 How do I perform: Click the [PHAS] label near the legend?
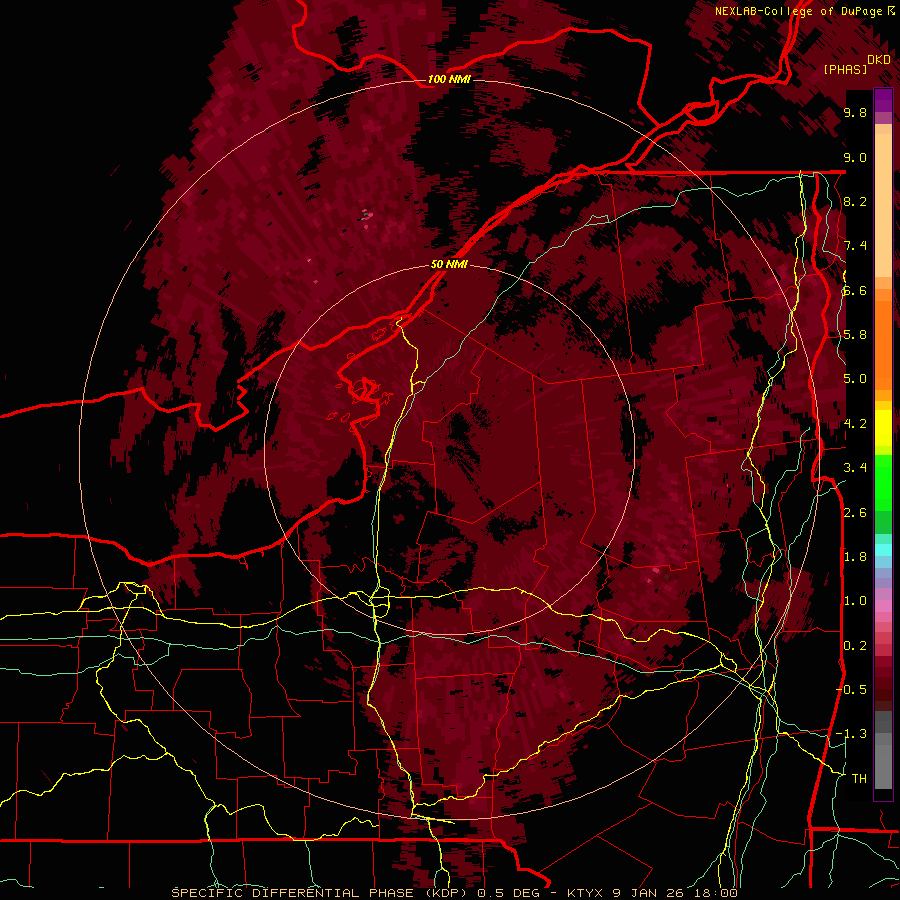[x=845, y=69]
